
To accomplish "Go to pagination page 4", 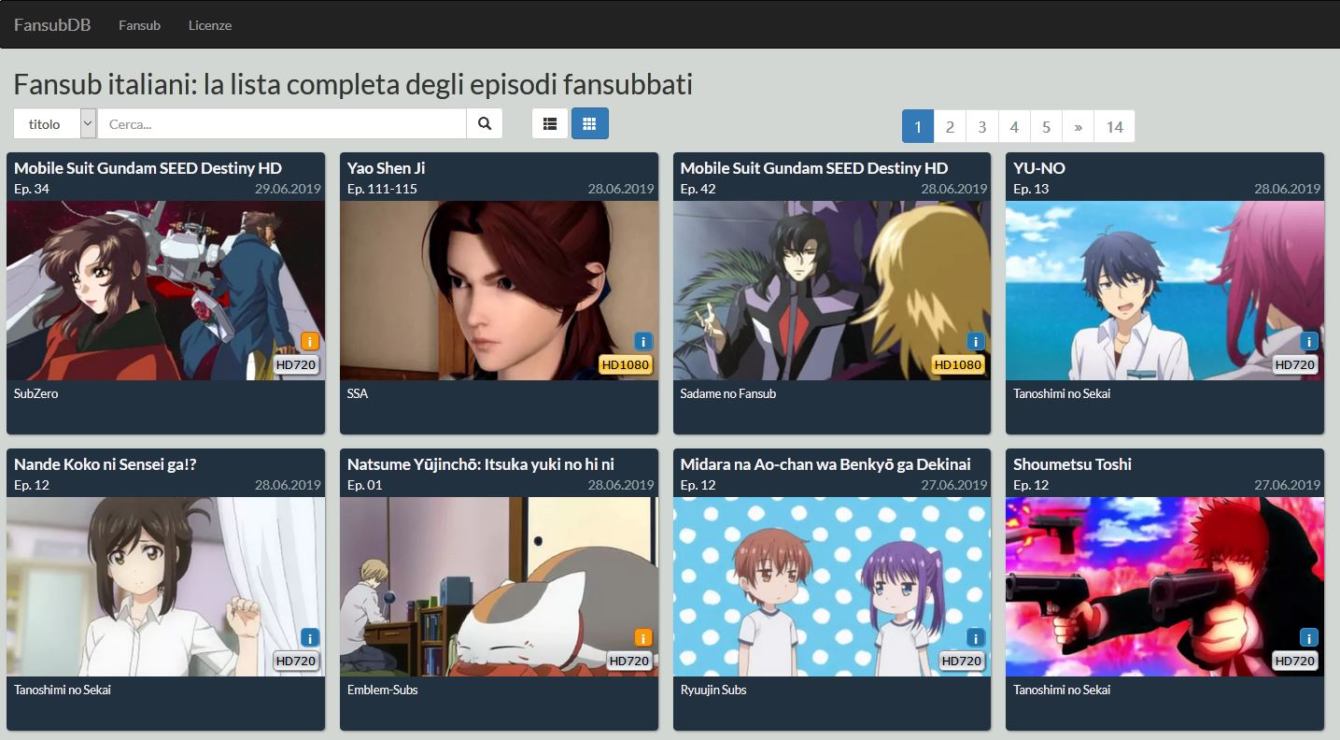I will pos(1013,126).
